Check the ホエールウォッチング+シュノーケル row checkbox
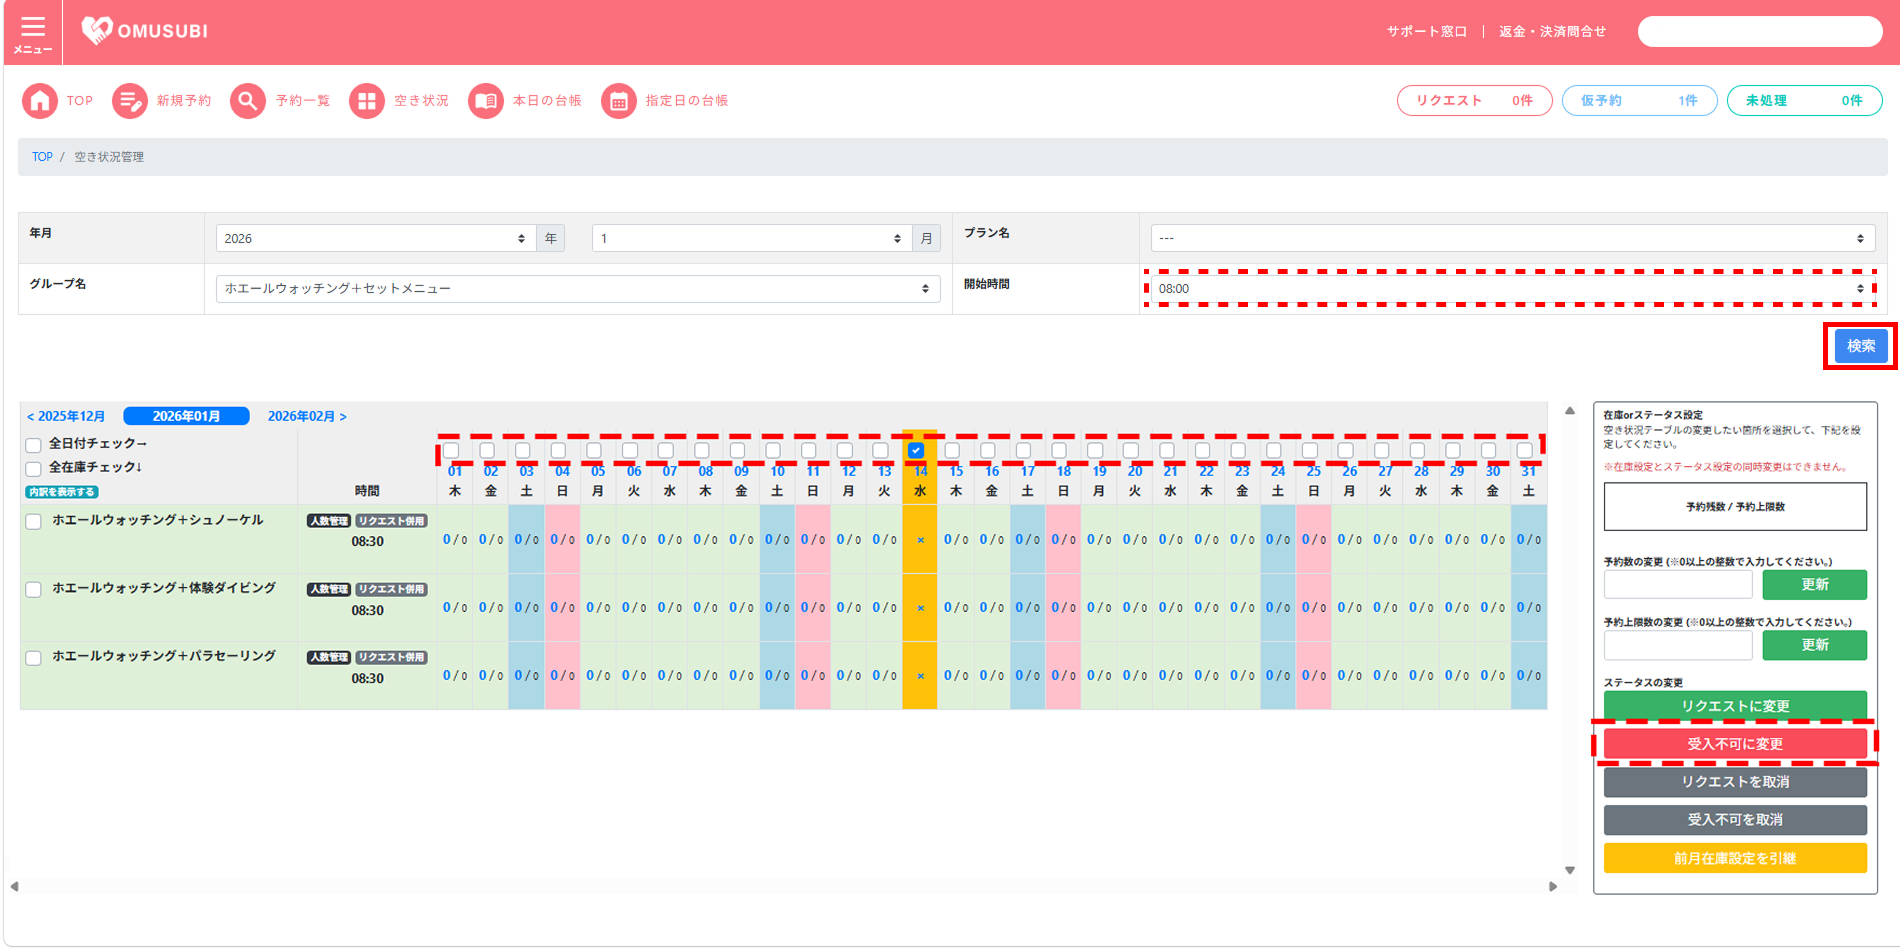 [x=33, y=522]
